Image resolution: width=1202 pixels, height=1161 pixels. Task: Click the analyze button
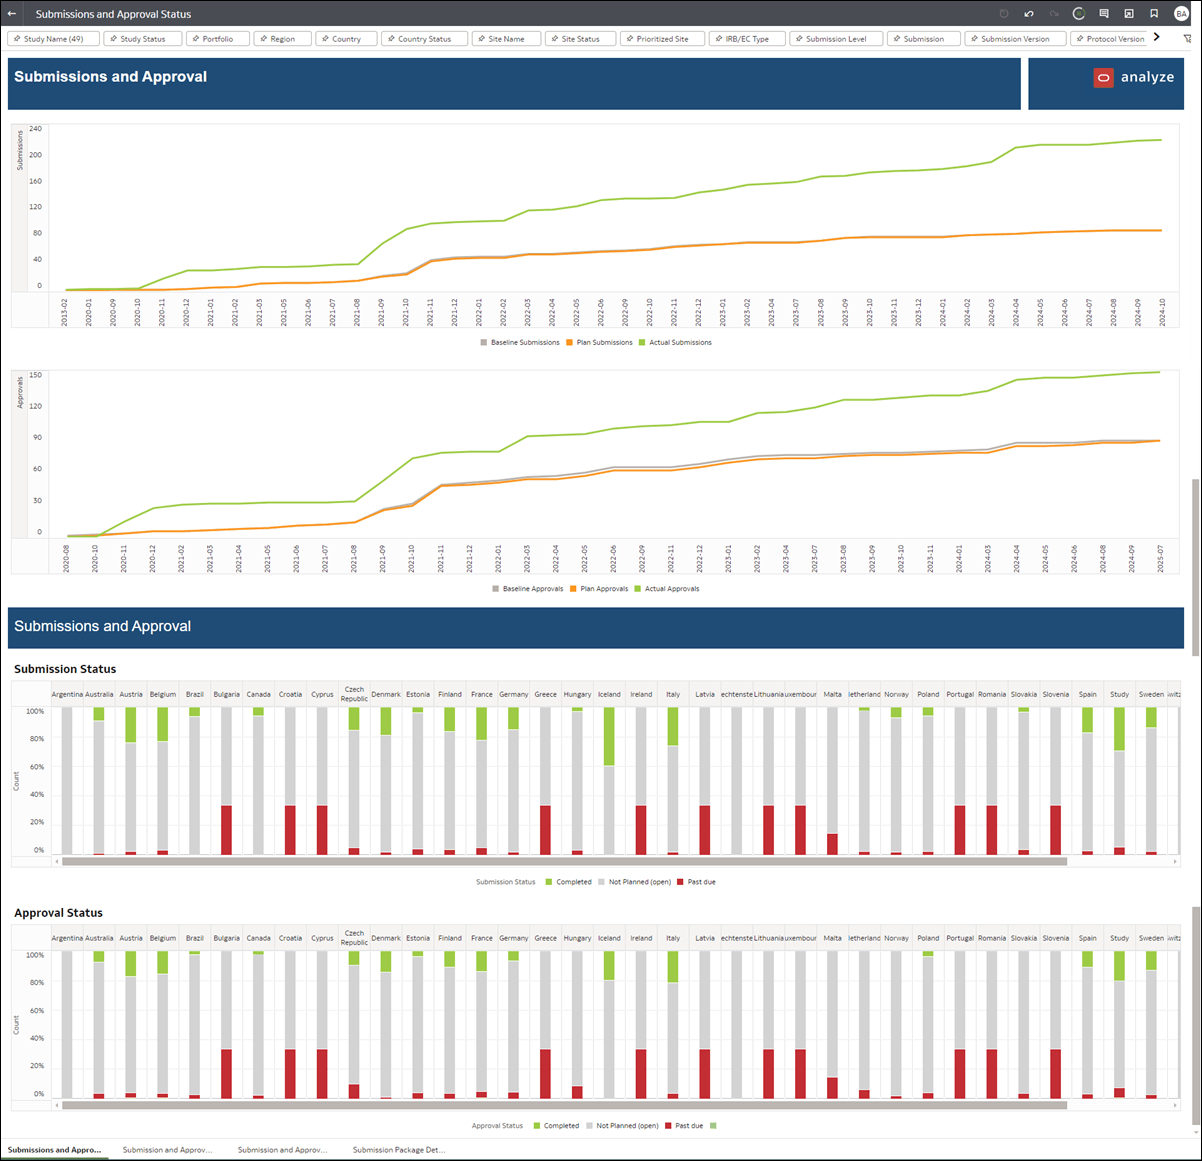click(x=1135, y=76)
